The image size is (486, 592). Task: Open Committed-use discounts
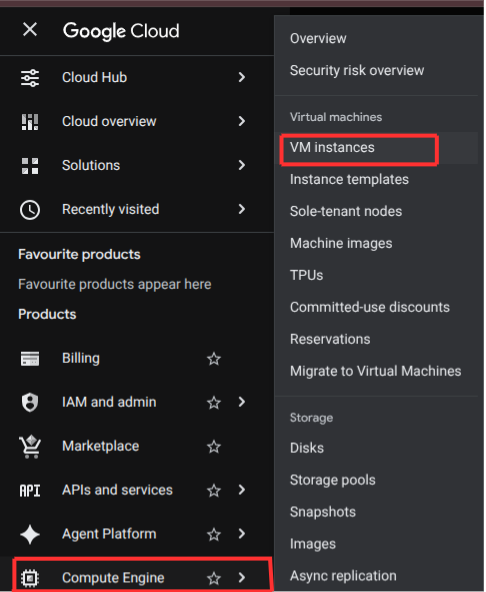(x=370, y=307)
